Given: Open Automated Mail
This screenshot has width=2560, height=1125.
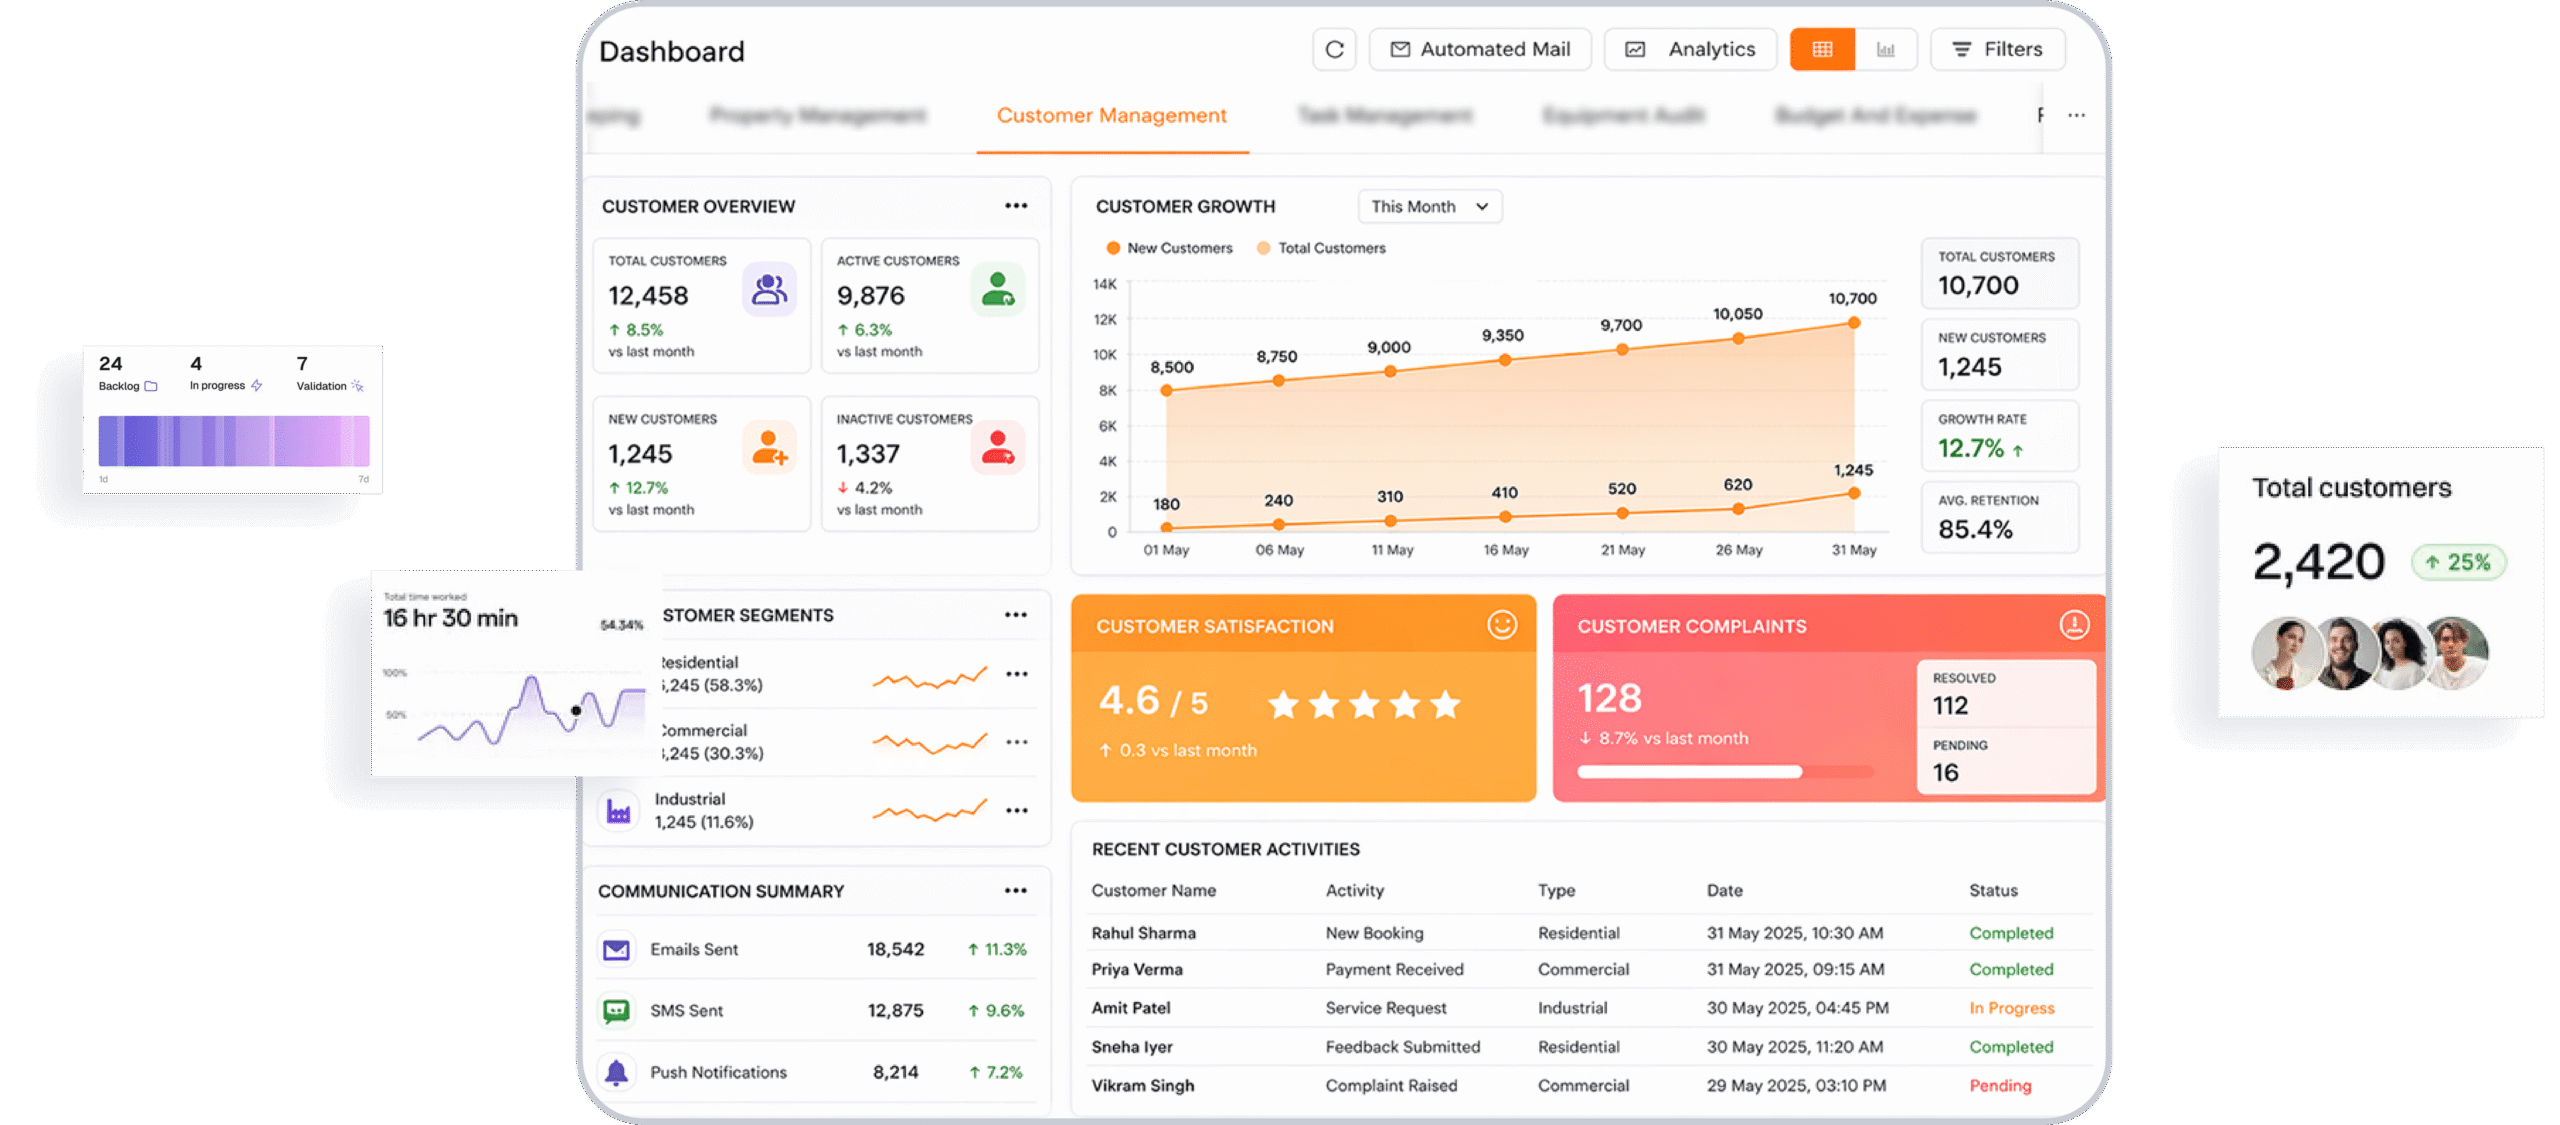Looking at the screenshot, I should click(1479, 49).
